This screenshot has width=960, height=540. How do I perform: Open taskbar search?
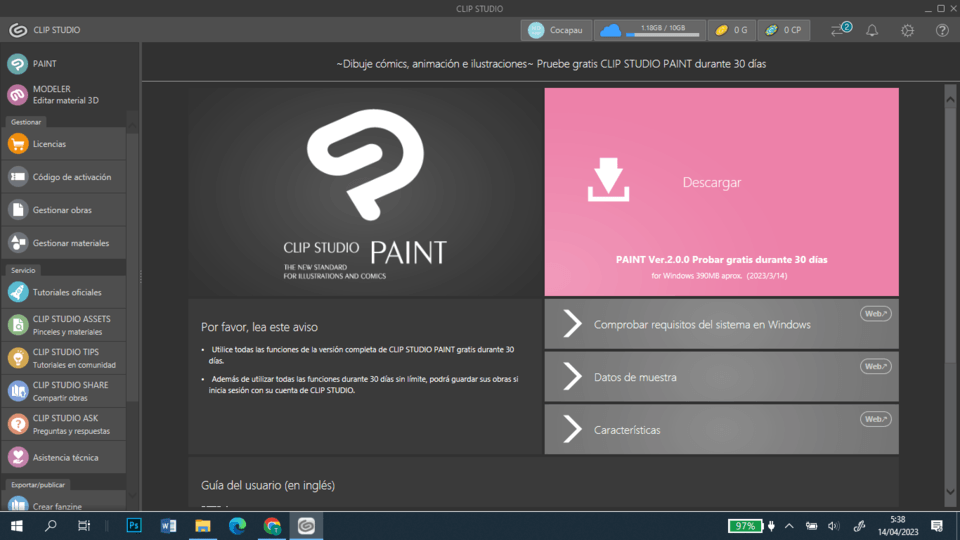click(51, 526)
